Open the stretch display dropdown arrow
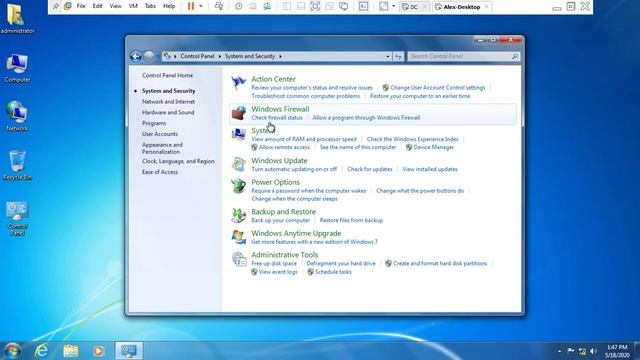Screen dimensions: 640x360 point(393,6)
